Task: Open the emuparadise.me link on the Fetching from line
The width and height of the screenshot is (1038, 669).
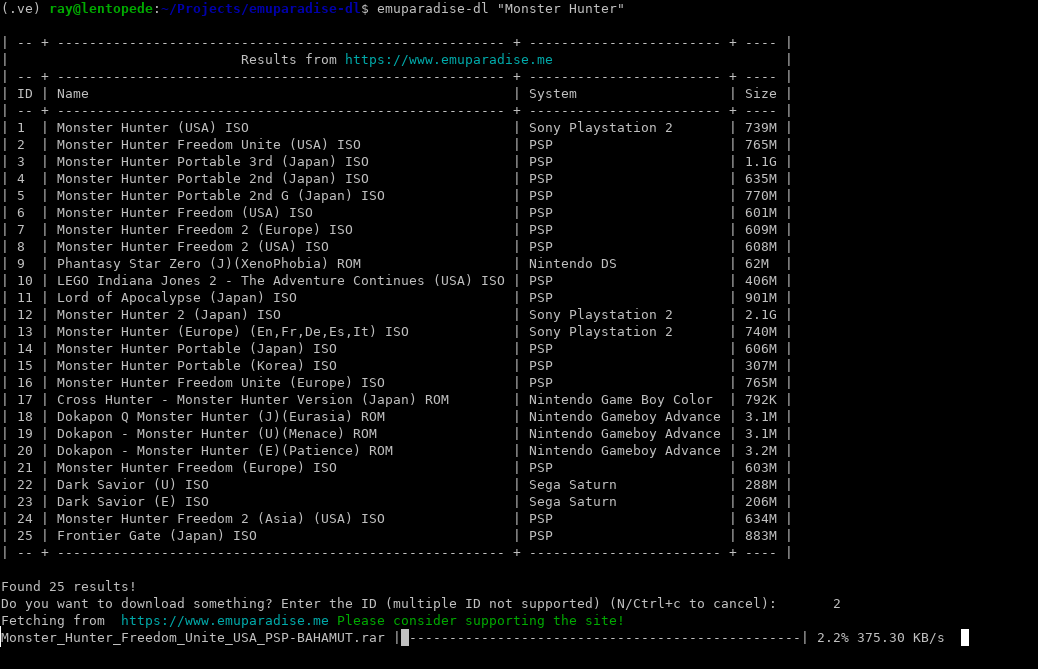Action: tap(224, 621)
